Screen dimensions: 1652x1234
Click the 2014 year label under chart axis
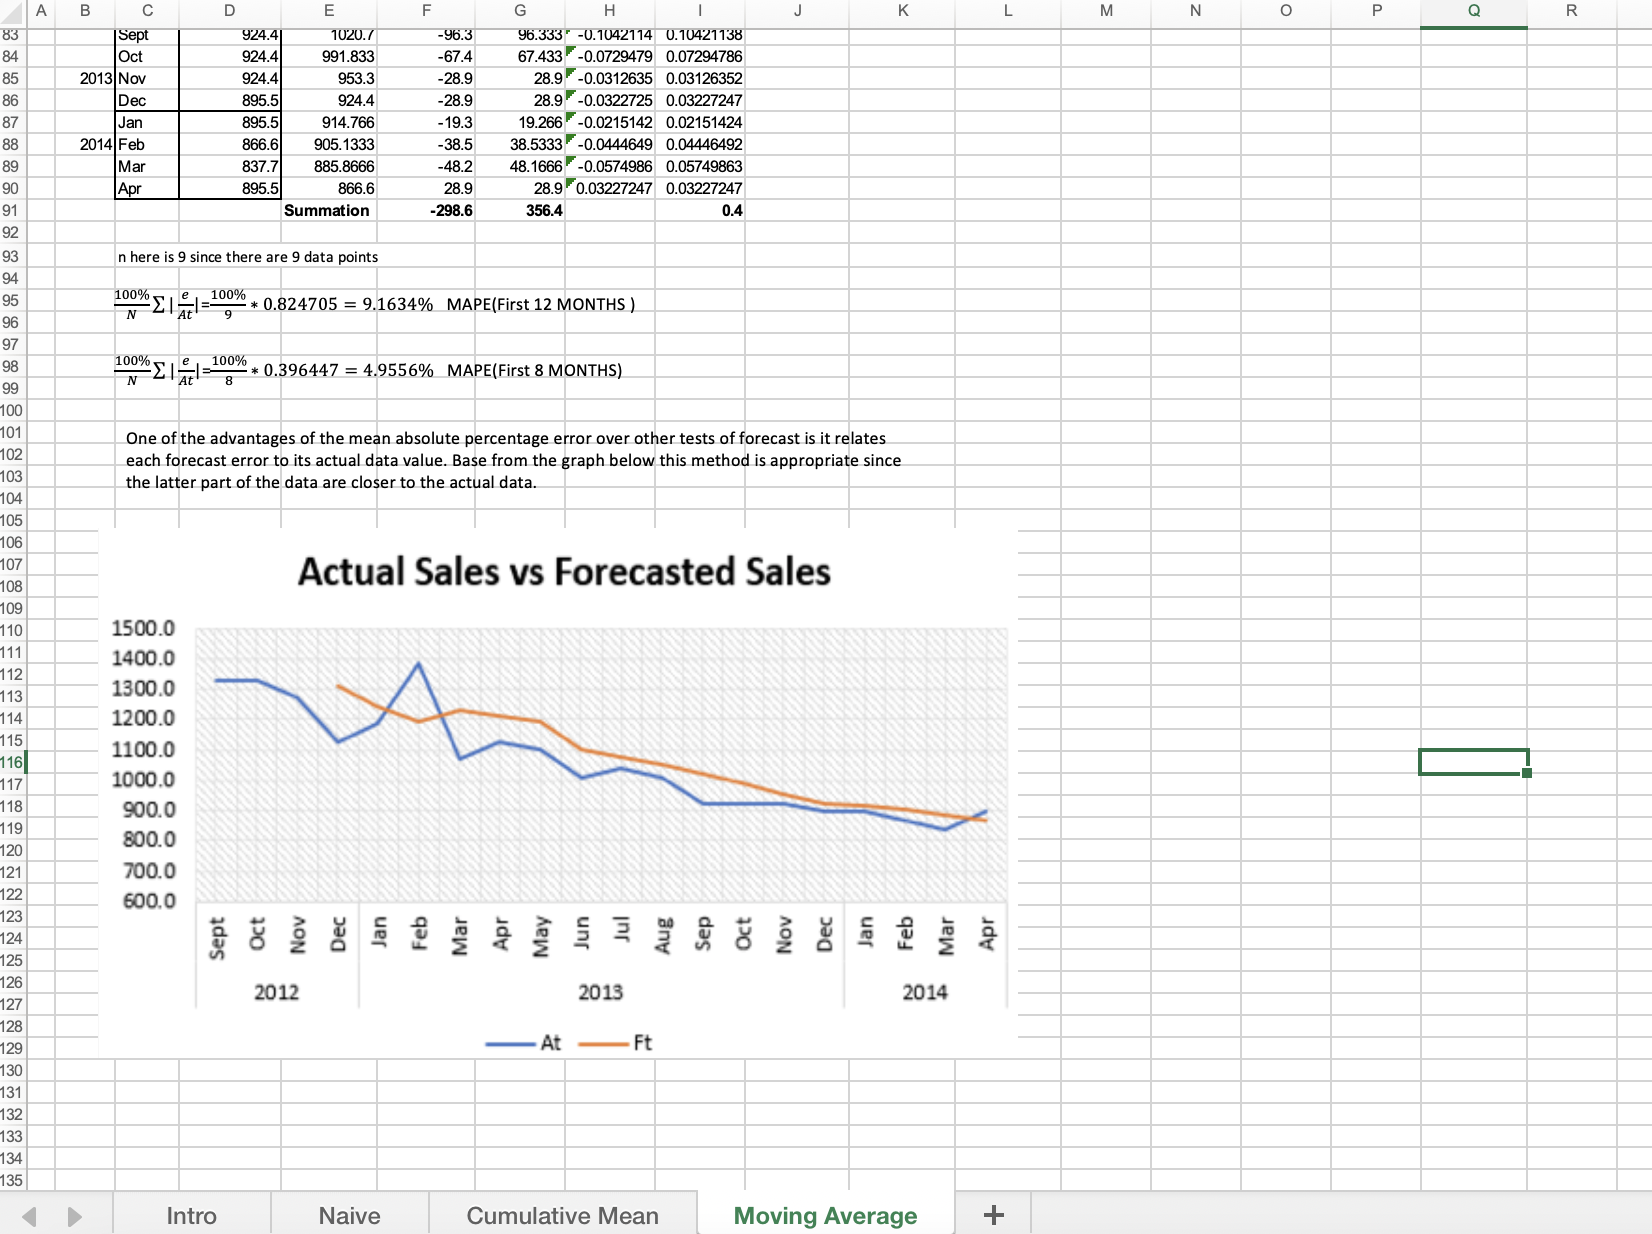click(925, 992)
